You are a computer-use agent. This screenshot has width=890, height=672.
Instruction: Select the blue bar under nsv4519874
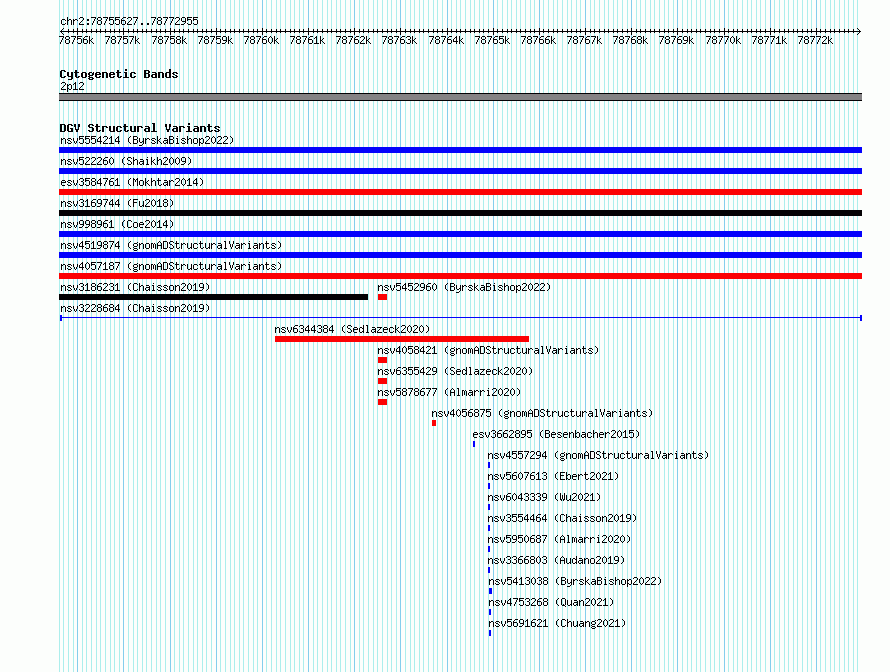pyautogui.click(x=460, y=255)
